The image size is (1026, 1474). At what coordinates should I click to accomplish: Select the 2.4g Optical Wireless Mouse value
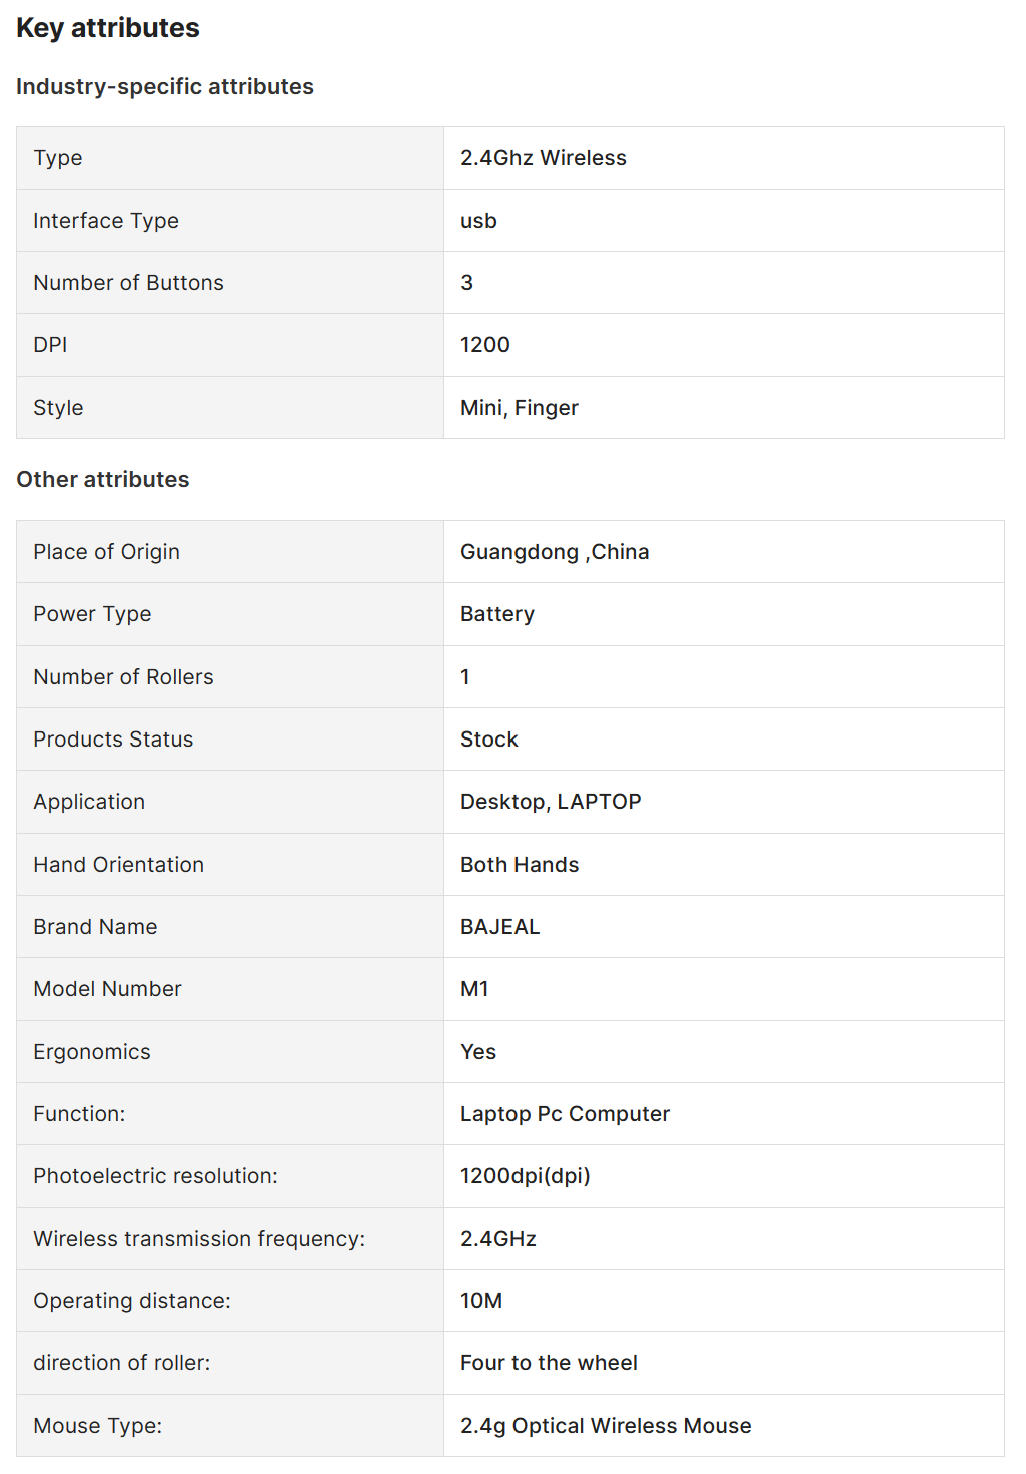(x=605, y=1426)
